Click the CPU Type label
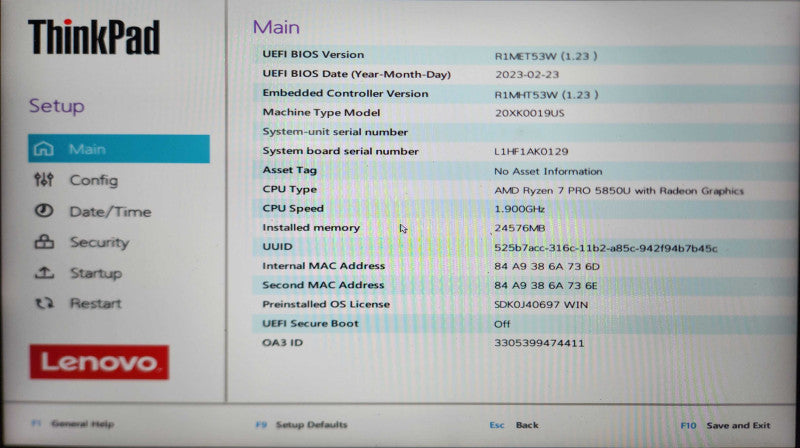The width and height of the screenshot is (800, 448). (289, 189)
